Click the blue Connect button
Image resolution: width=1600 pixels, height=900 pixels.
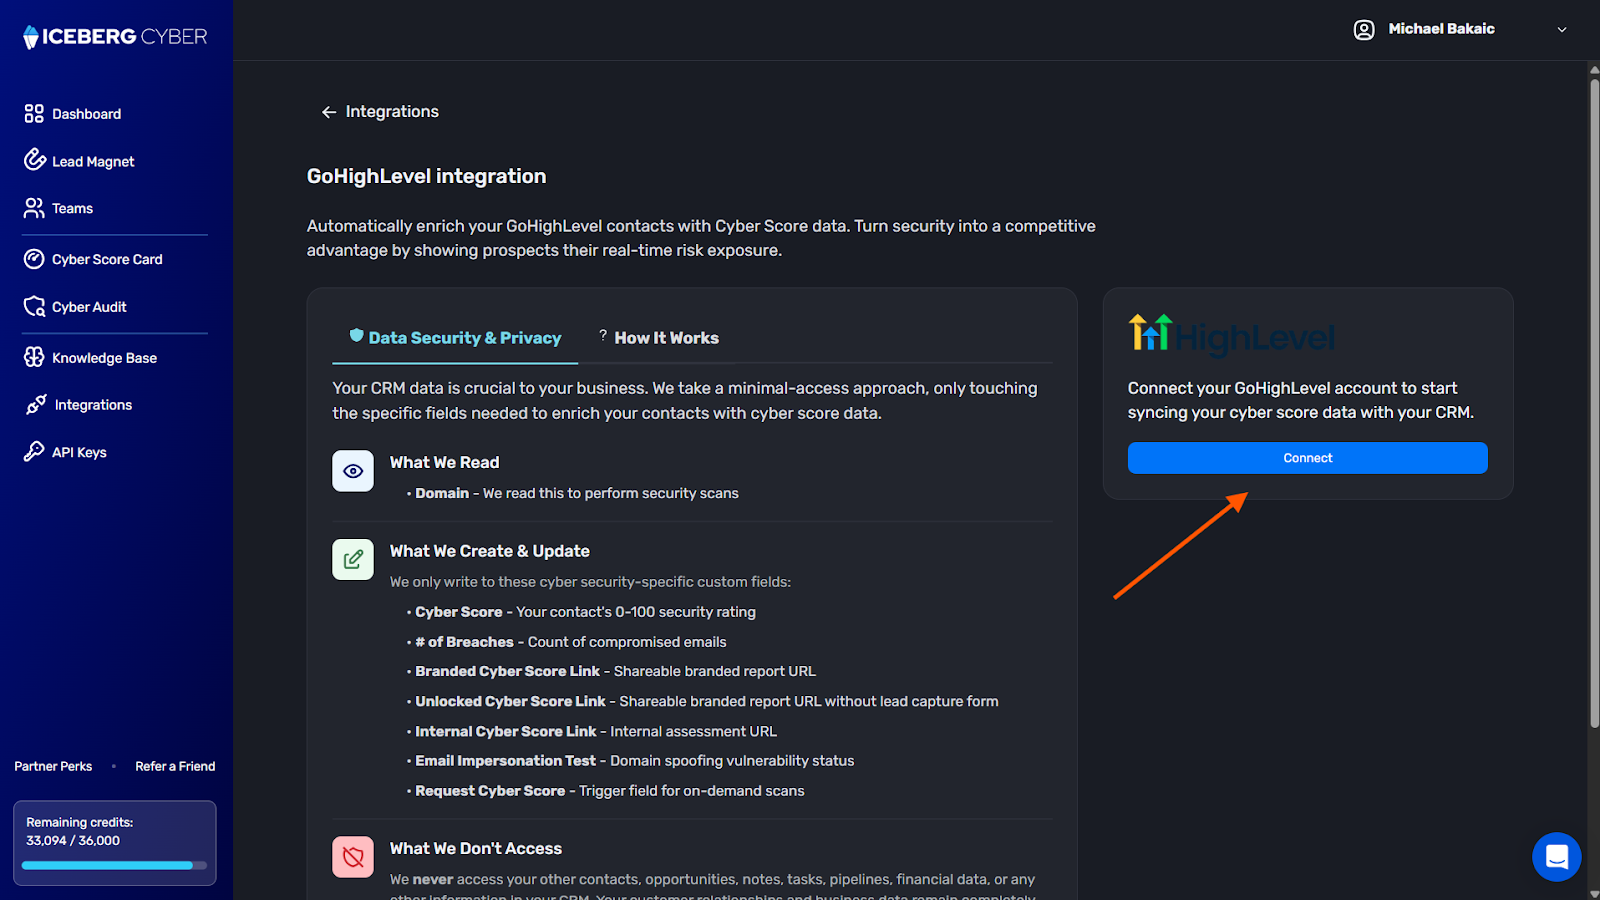click(1307, 458)
